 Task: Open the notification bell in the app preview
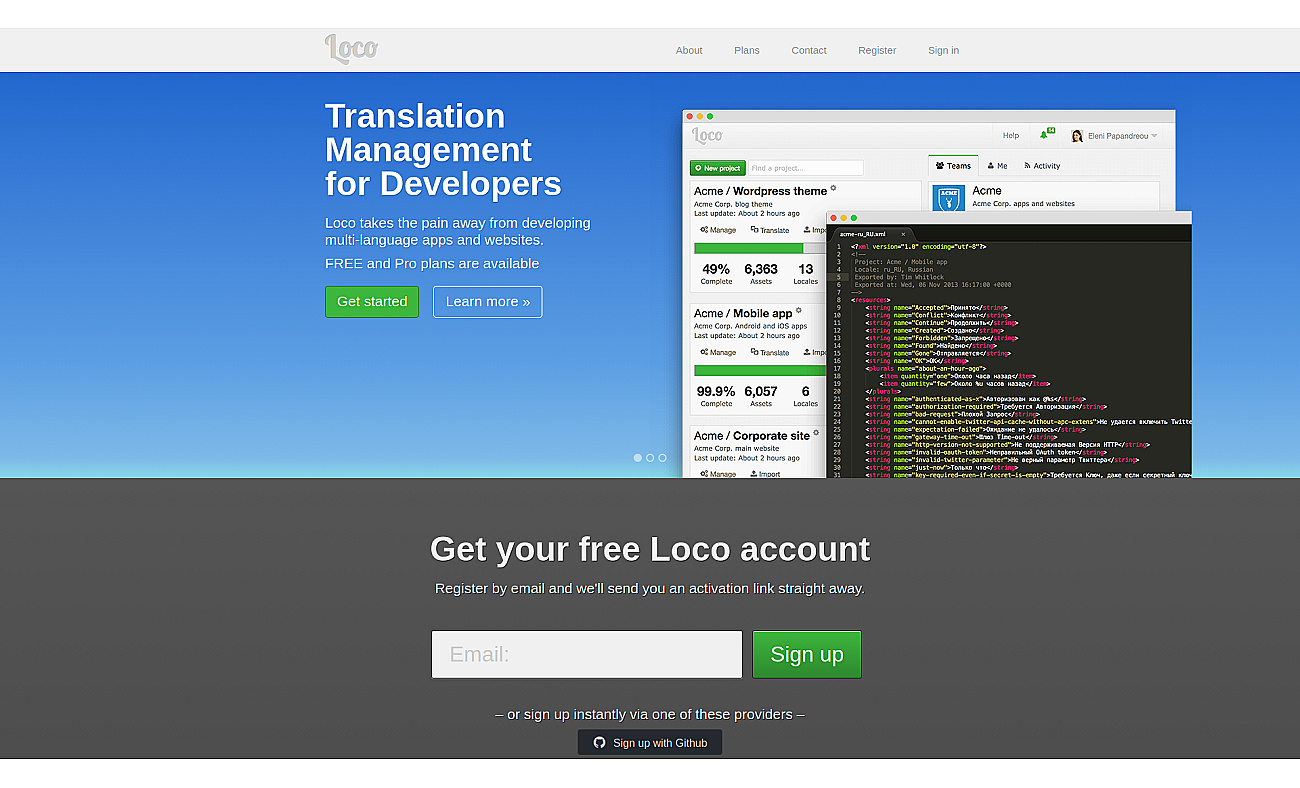(x=1046, y=134)
